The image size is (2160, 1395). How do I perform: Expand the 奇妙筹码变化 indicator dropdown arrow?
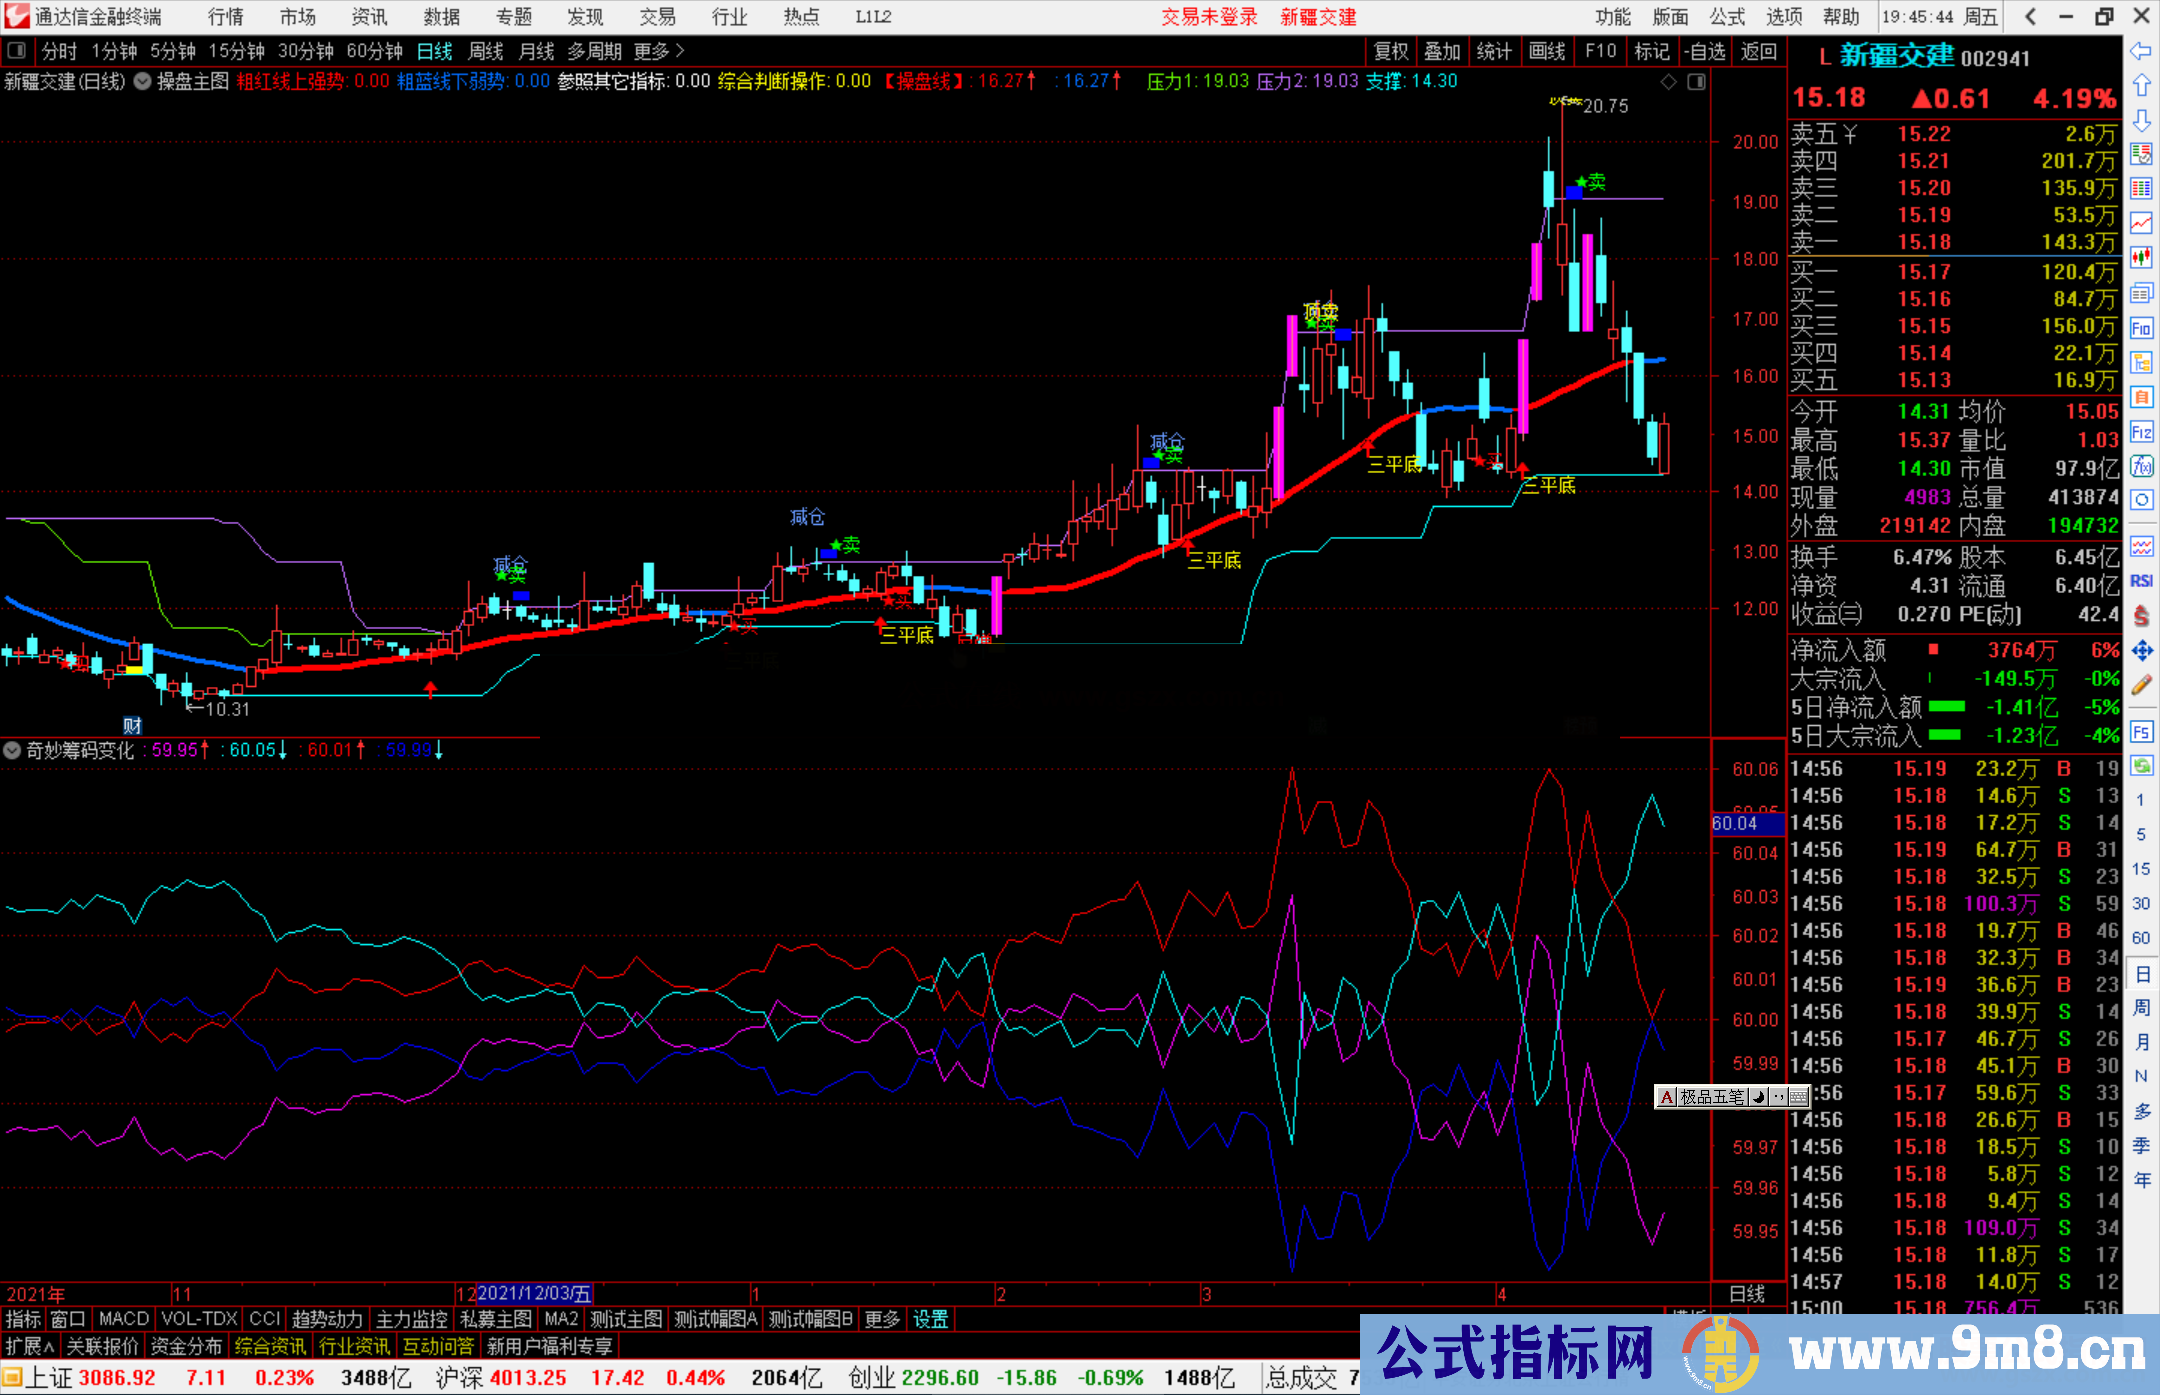(12, 750)
